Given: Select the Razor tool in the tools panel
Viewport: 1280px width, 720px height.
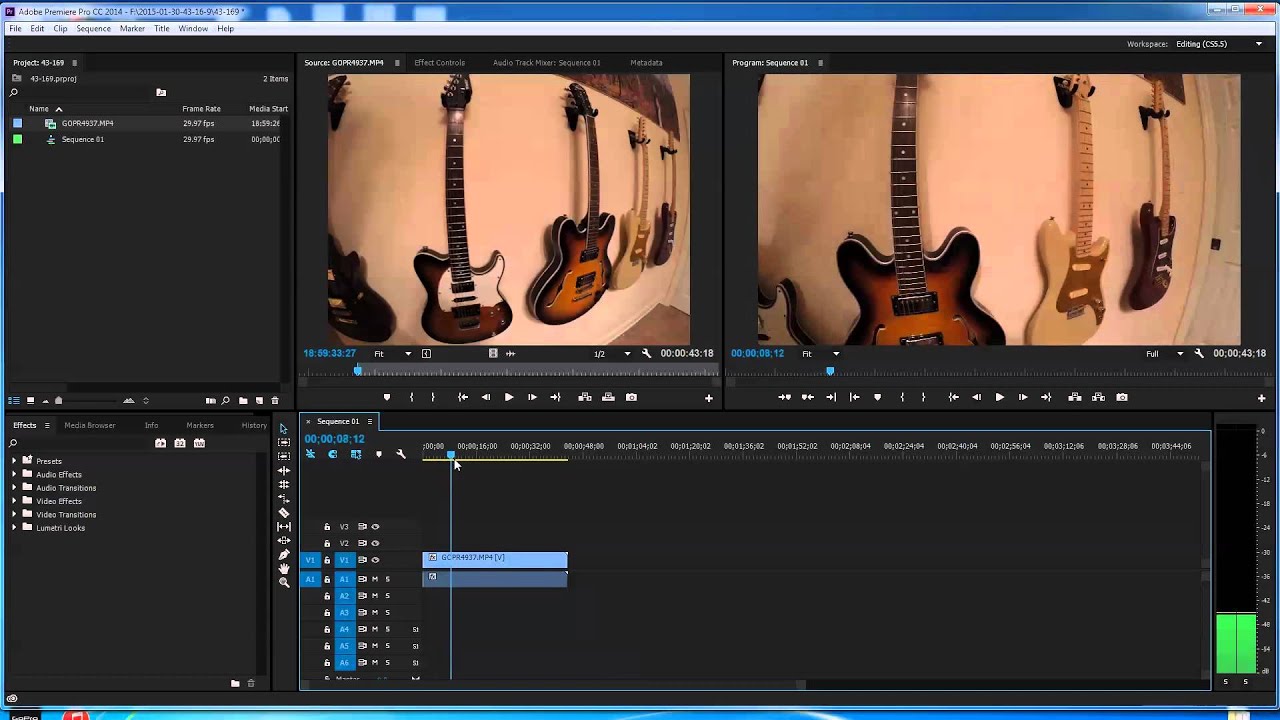Looking at the screenshot, I should point(284,513).
